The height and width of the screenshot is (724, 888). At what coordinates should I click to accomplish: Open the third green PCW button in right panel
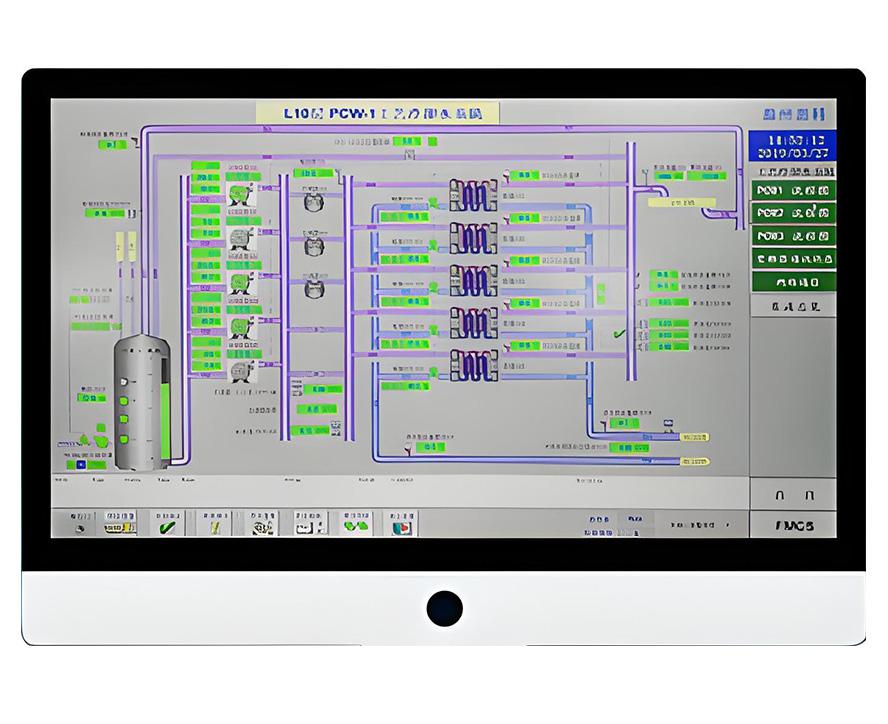[793, 237]
